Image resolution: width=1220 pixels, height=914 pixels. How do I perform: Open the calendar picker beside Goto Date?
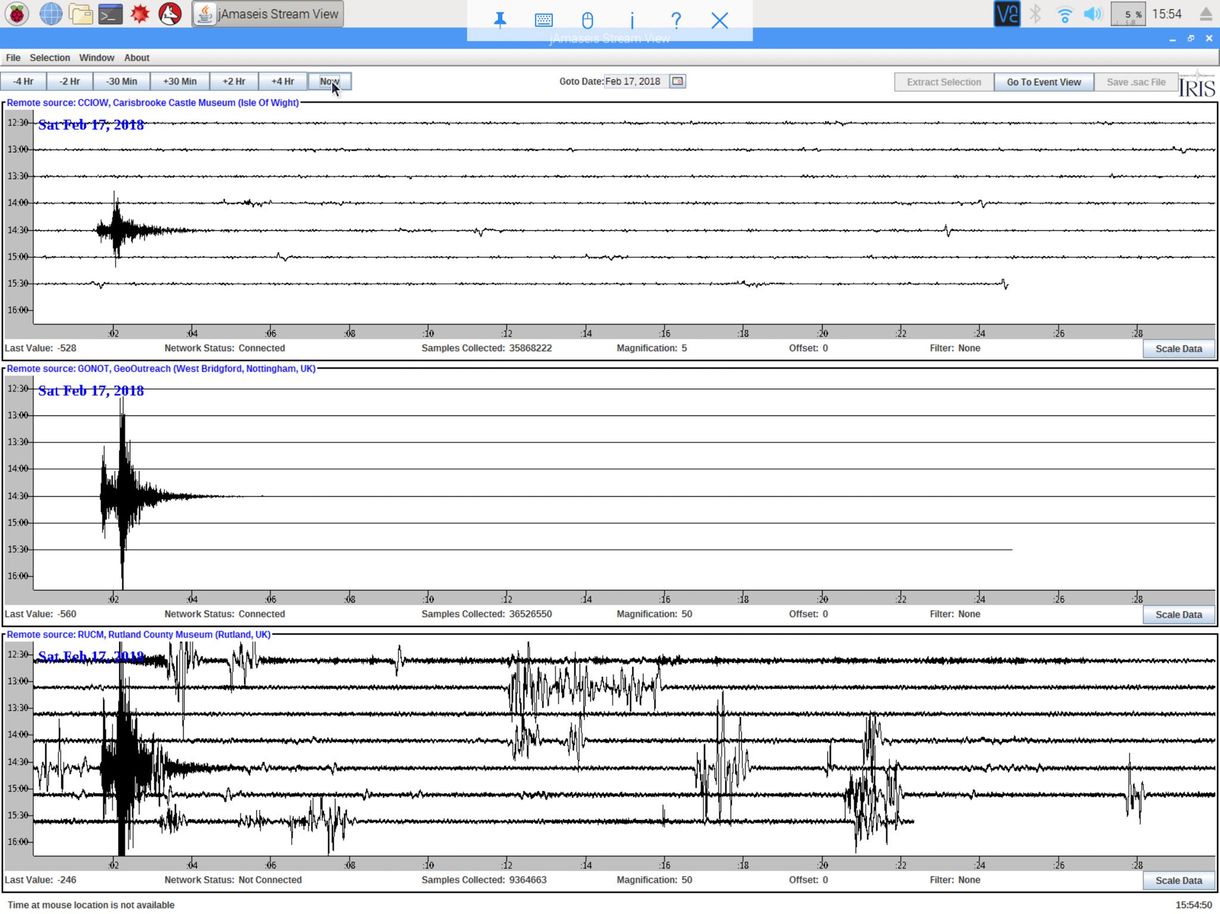click(678, 82)
